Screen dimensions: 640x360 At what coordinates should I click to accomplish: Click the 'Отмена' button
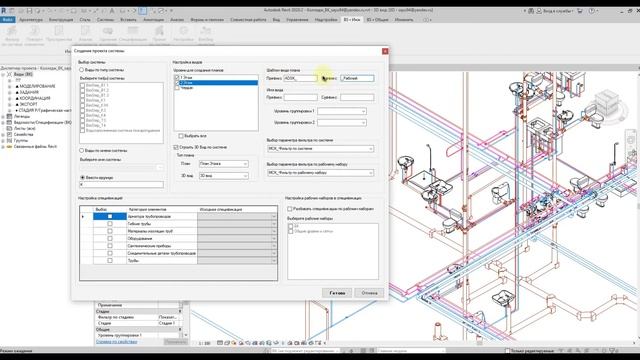(x=369, y=293)
